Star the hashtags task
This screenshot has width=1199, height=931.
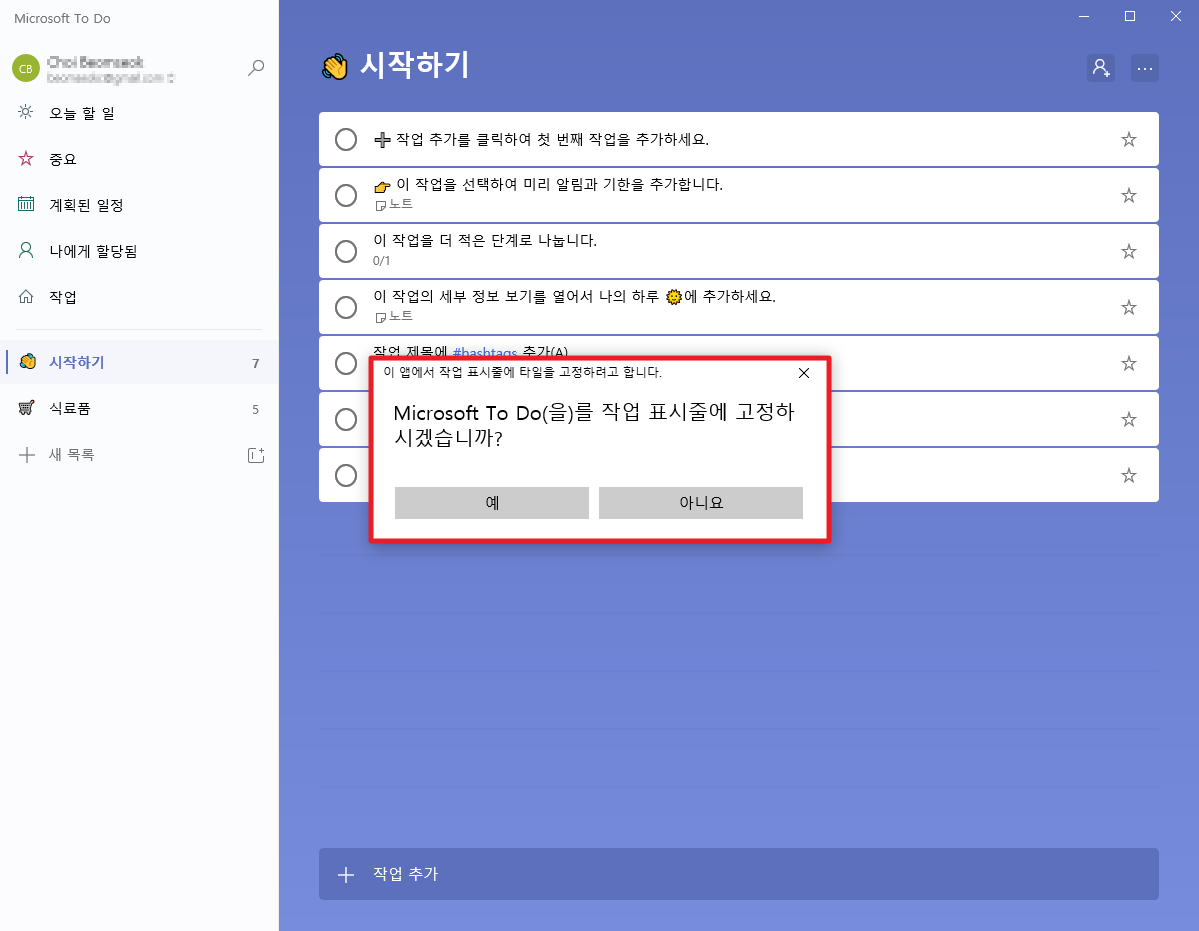point(1129,363)
